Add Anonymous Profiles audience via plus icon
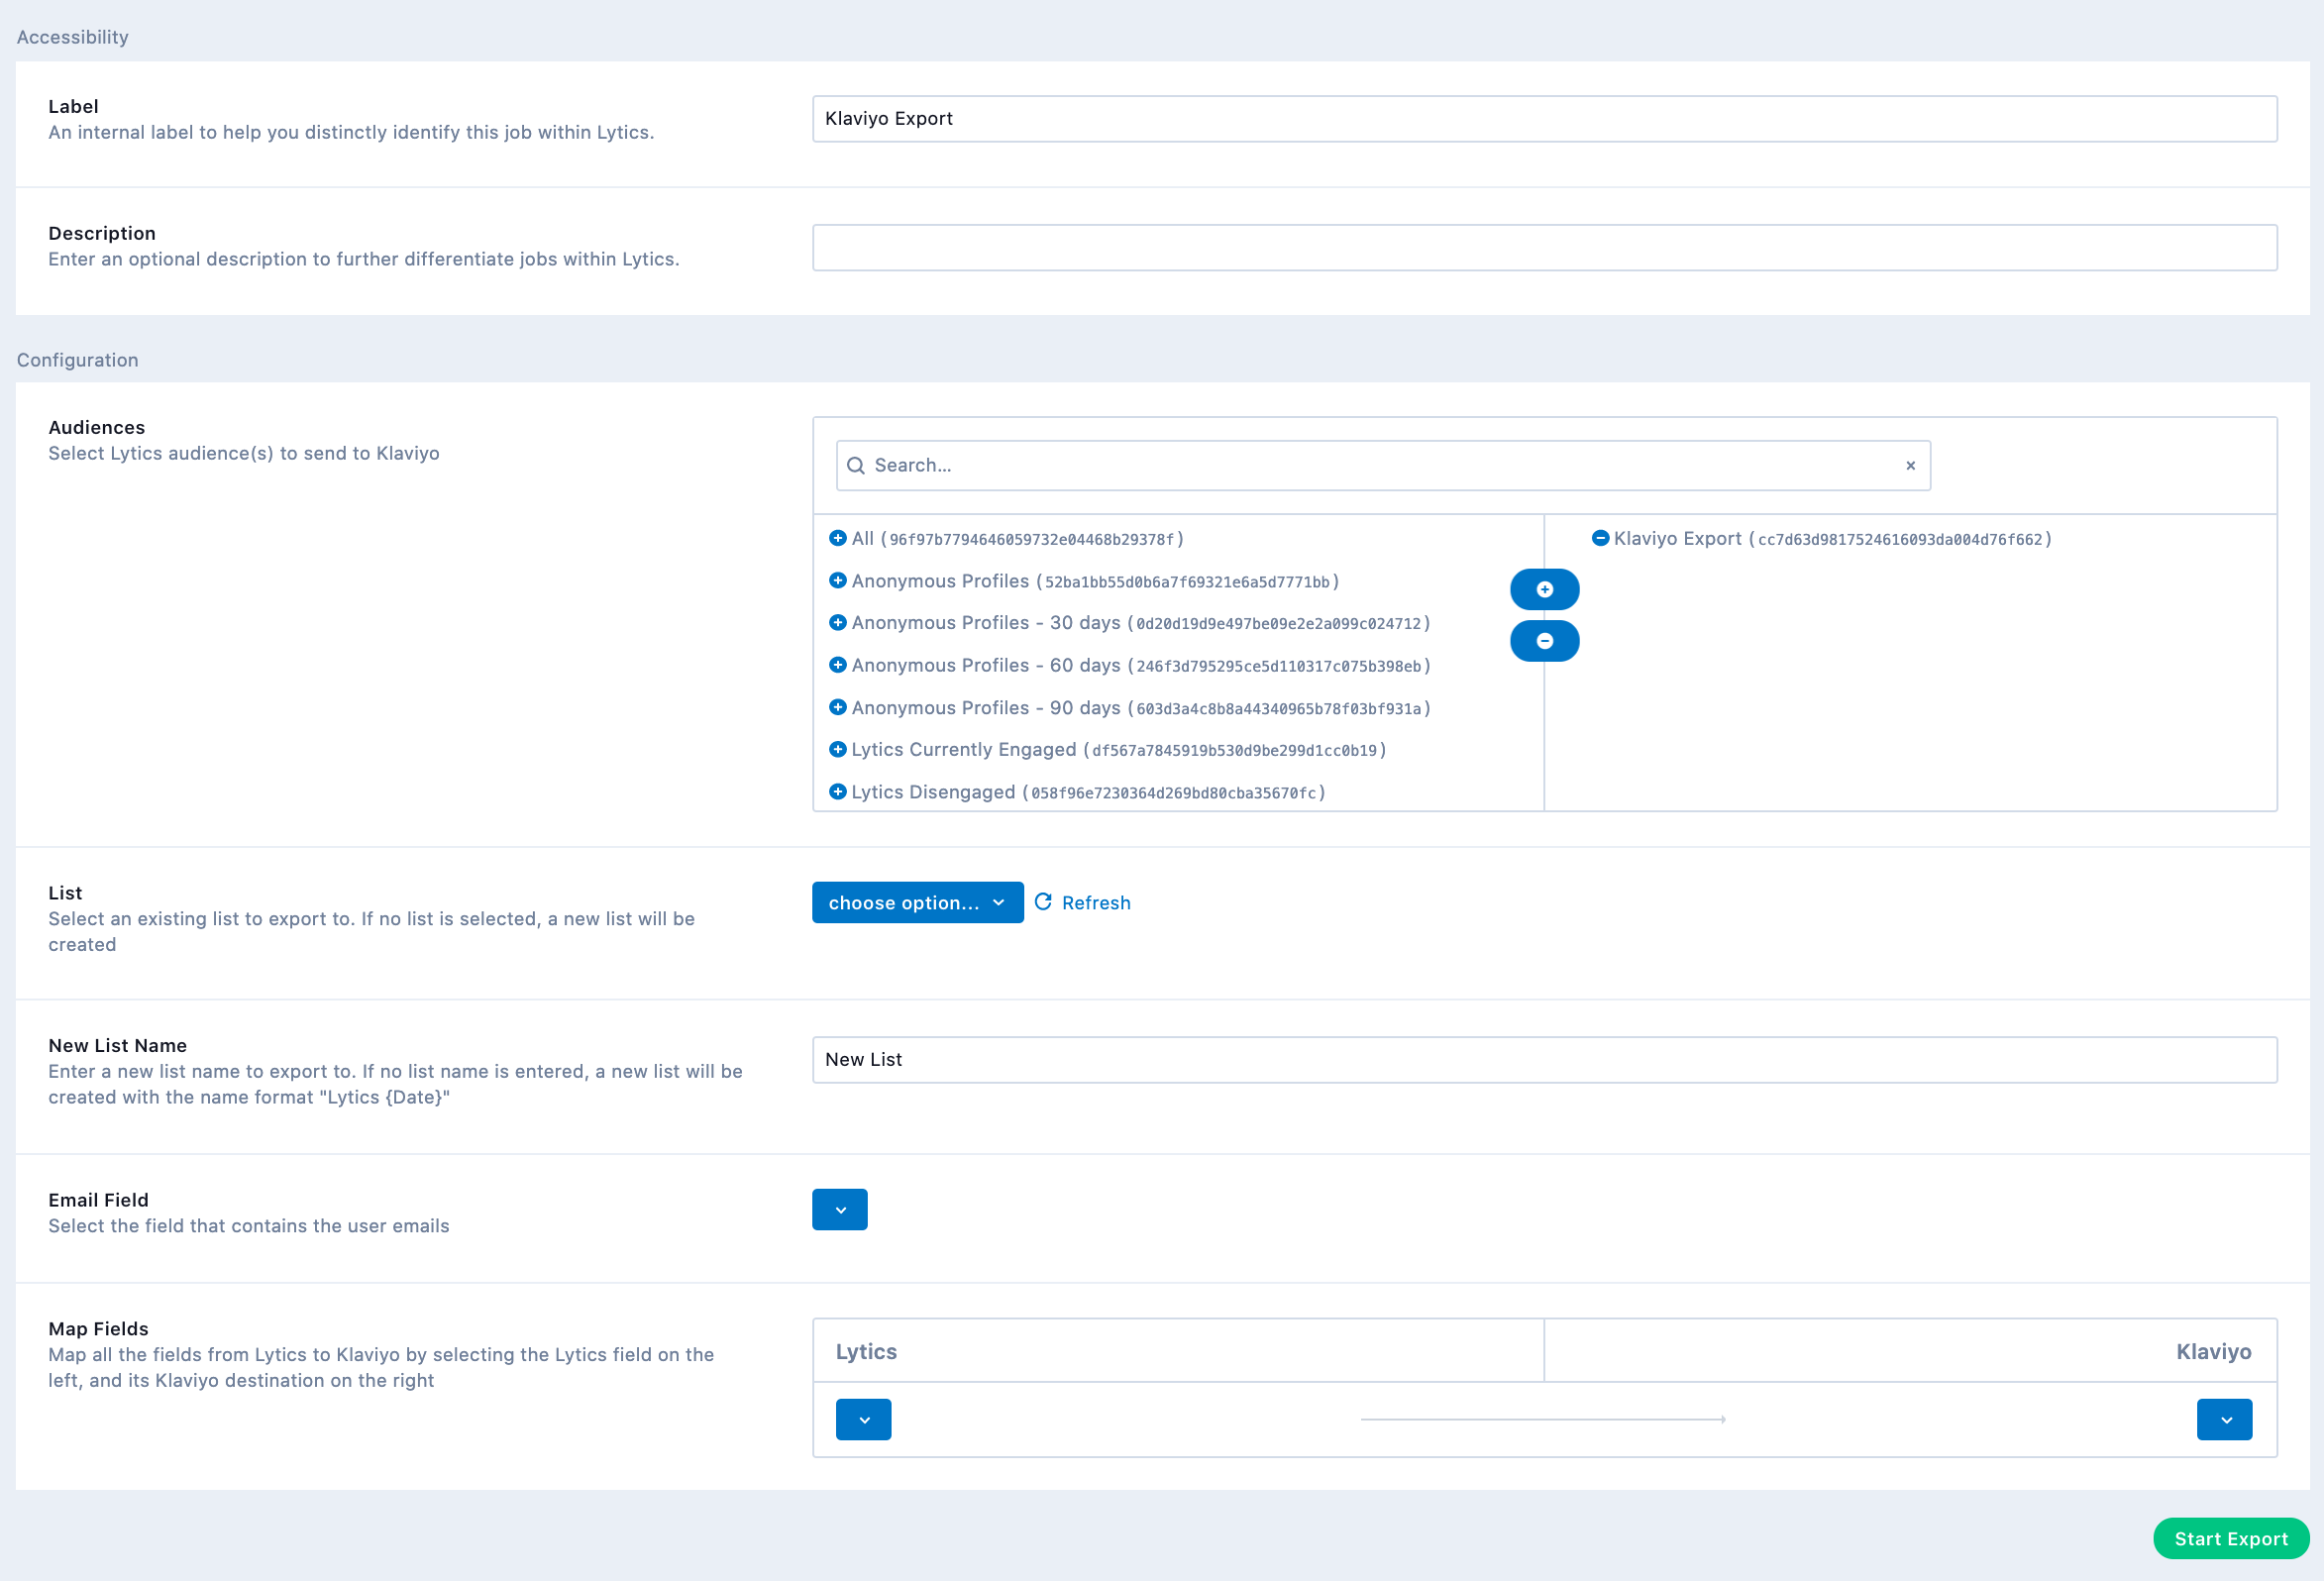The height and width of the screenshot is (1581, 2324). (x=838, y=580)
